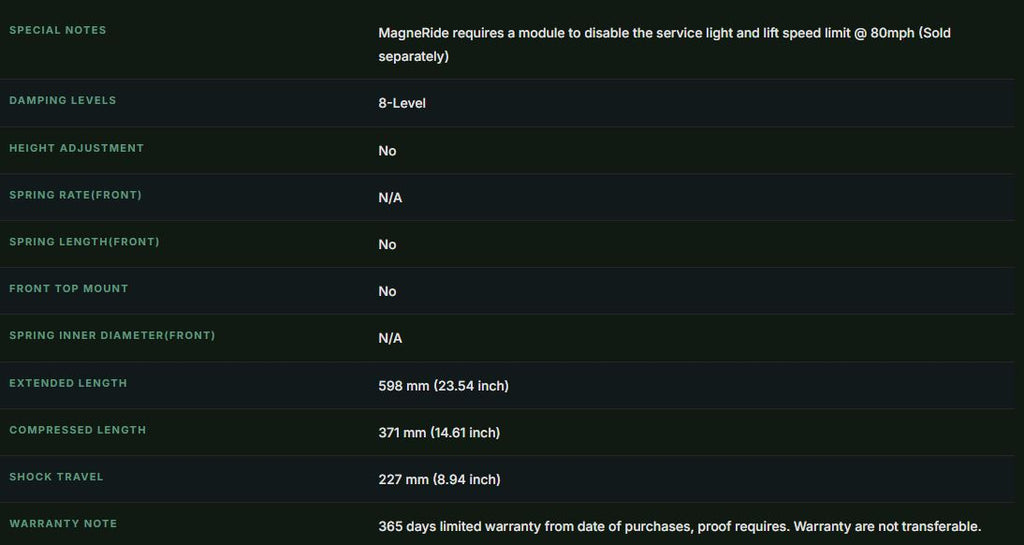Screen dimensions: 1024x545
Task: Click the SPRING LENGTH(FRONT) label
Action: 84,242
